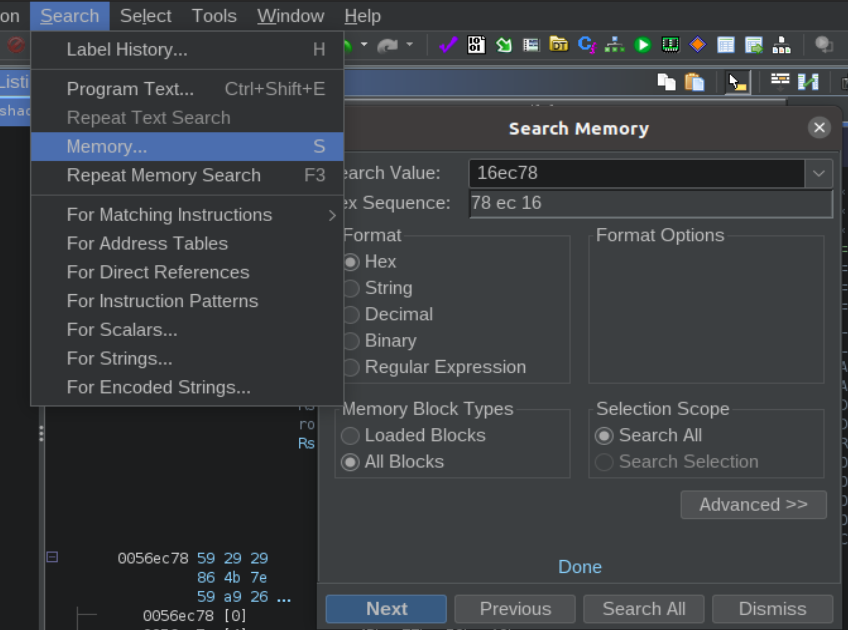
Task: Click the orange diamond toolbar icon
Action: click(698, 44)
